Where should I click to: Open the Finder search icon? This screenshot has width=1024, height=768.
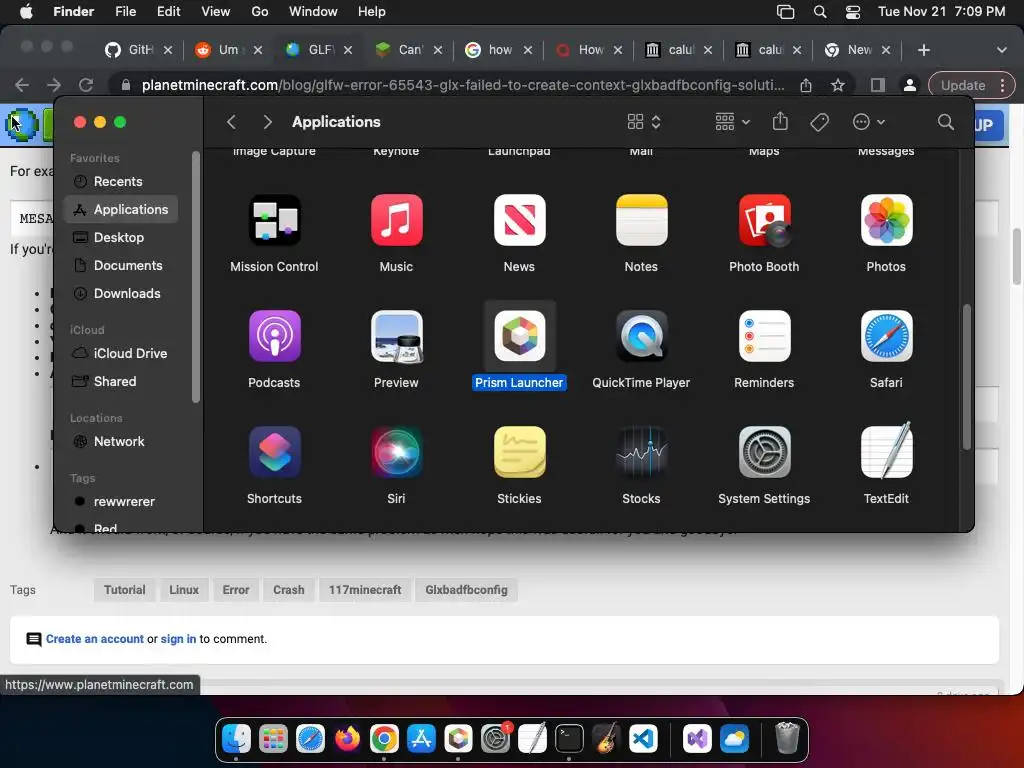tap(945, 122)
